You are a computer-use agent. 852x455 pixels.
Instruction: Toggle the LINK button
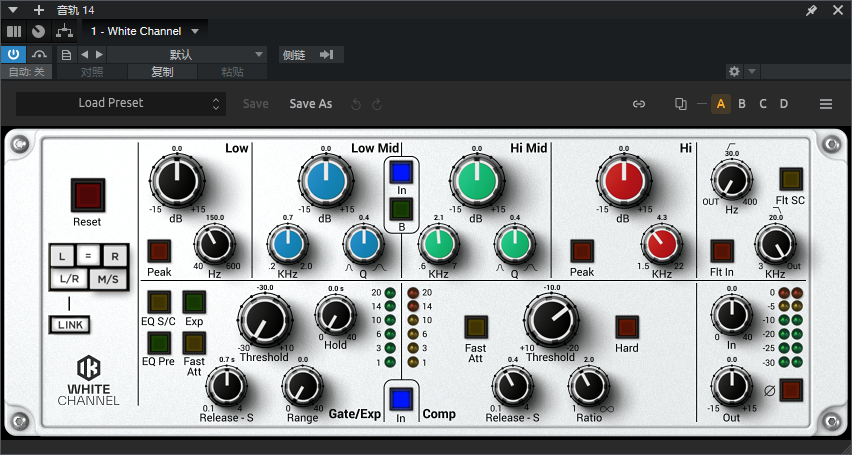[x=70, y=325]
